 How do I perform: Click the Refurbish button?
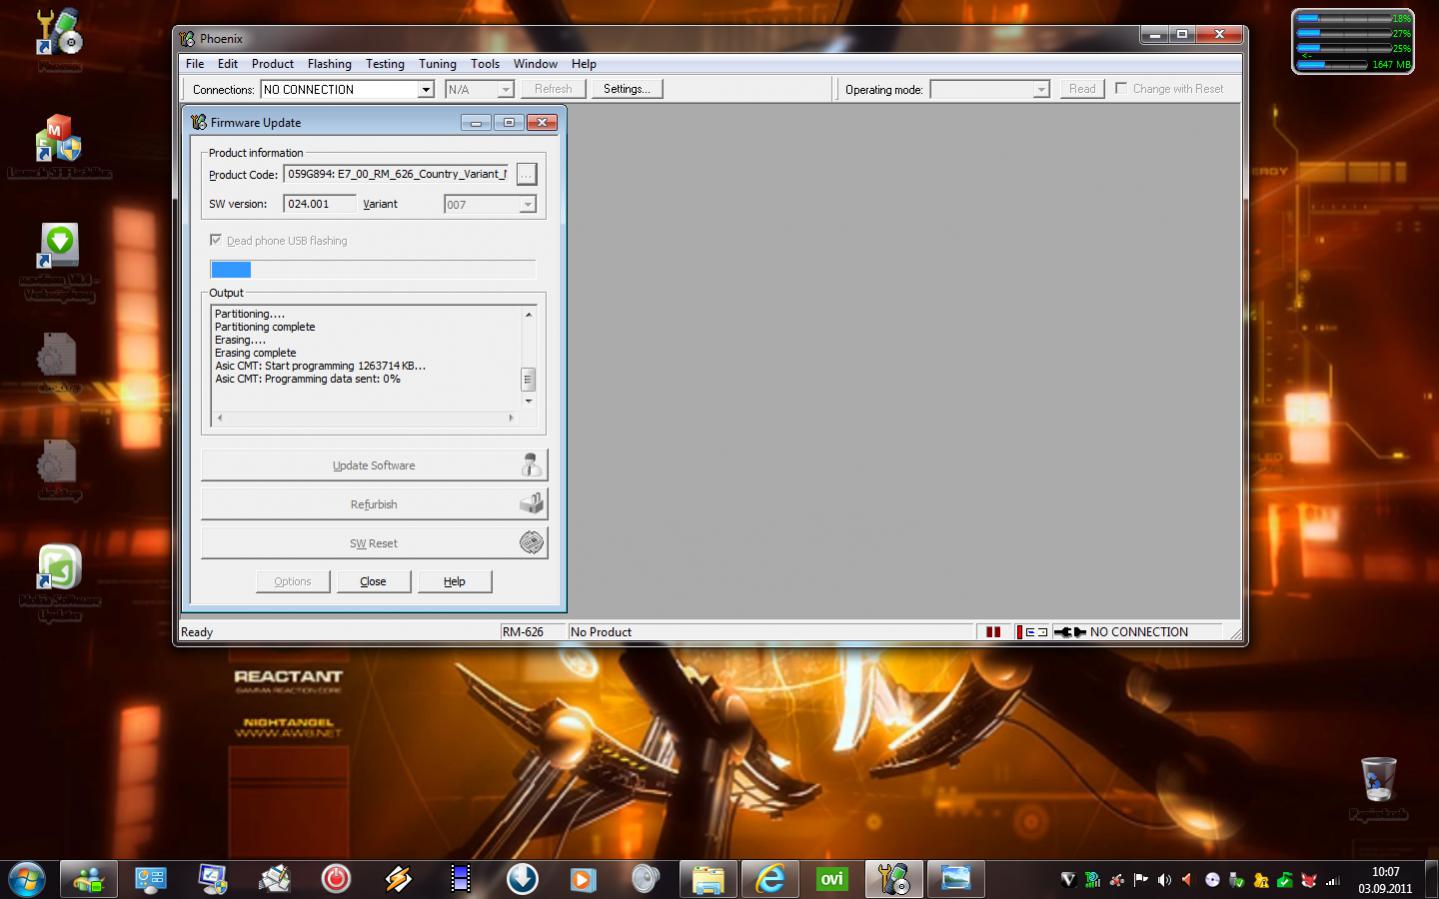click(374, 504)
